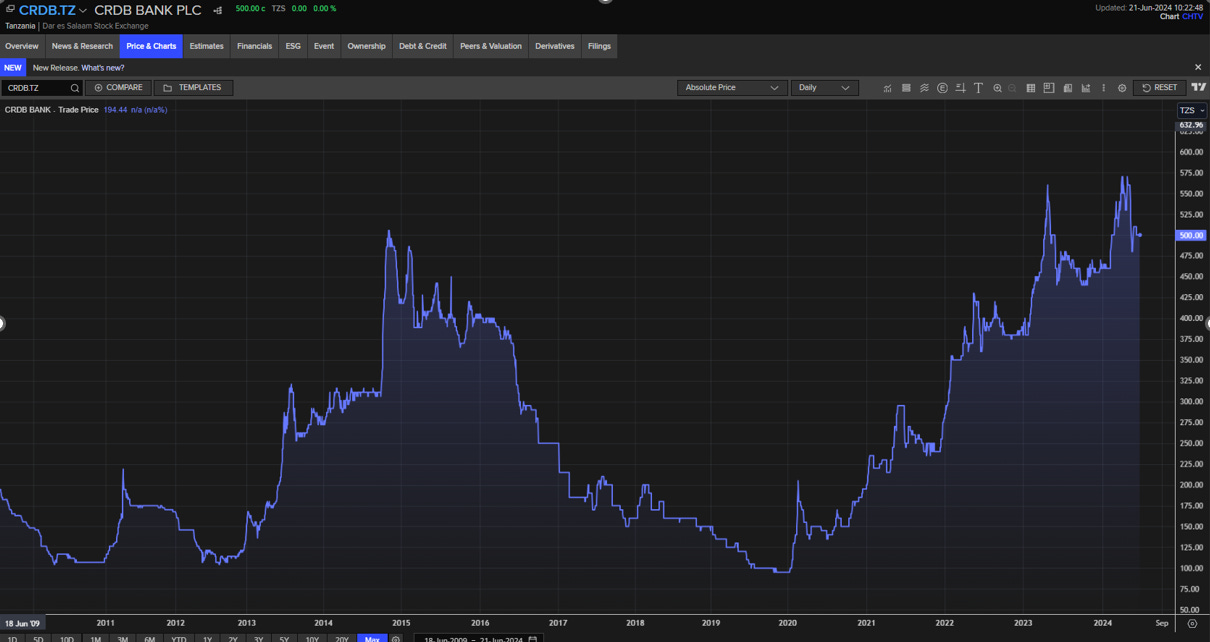Set range to 1M
The width and height of the screenshot is (1210, 642).
95,639
